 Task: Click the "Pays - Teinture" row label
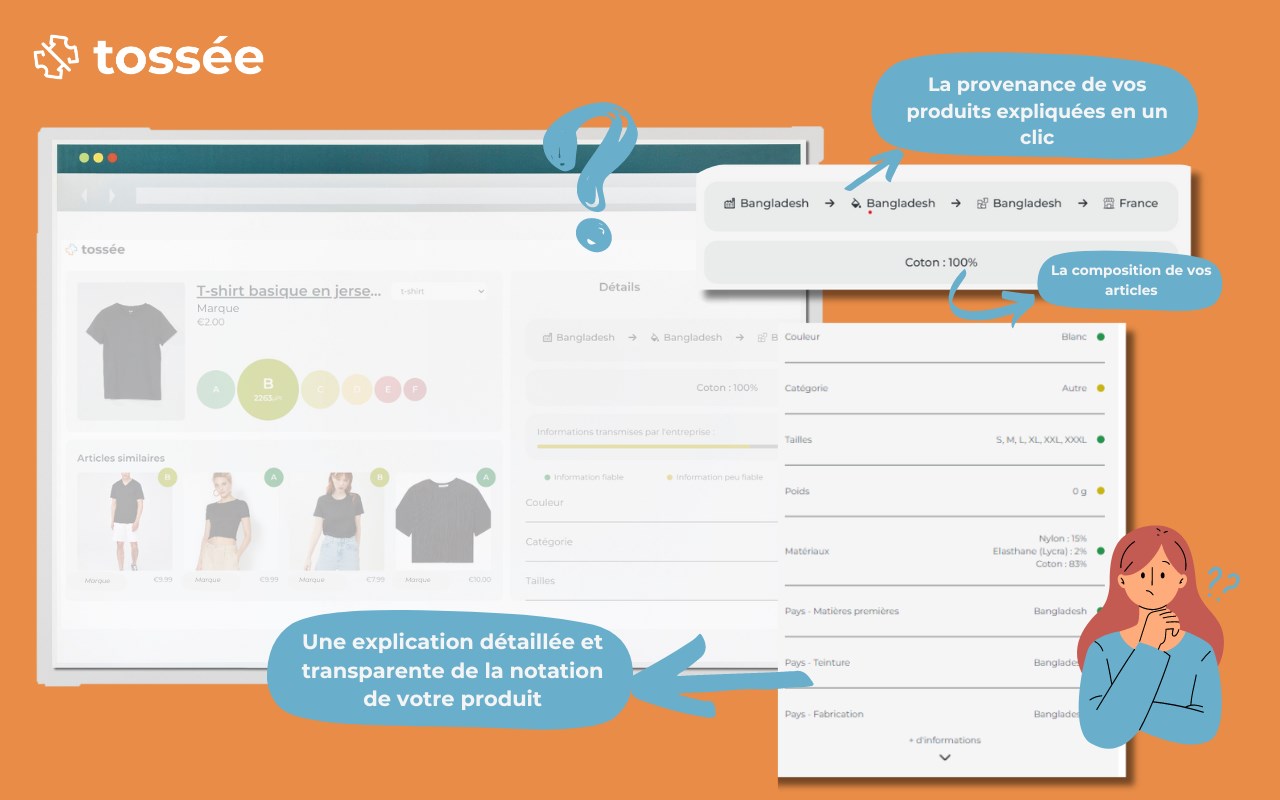click(x=817, y=663)
